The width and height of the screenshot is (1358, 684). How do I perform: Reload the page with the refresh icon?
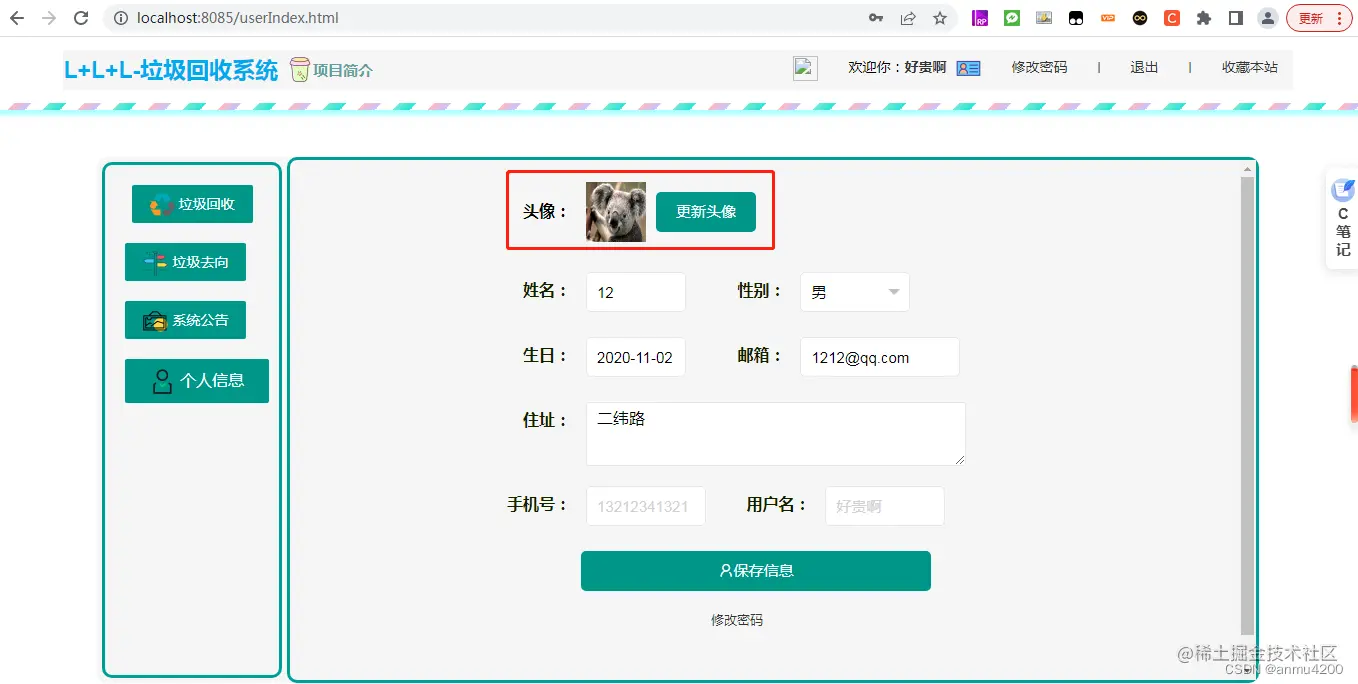(81, 18)
